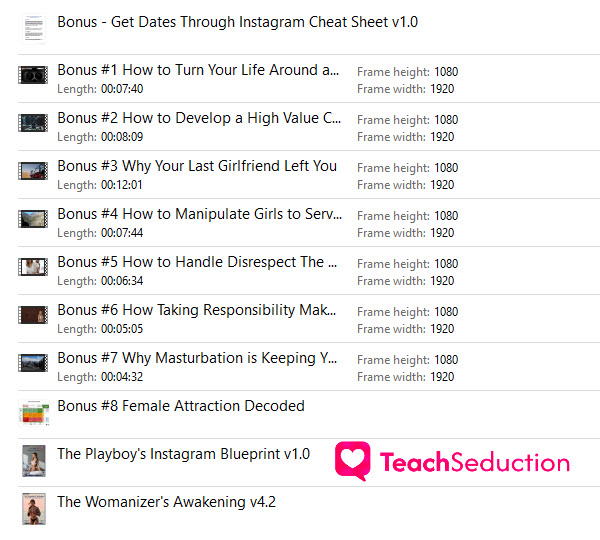Click Bonus #1 video thumbnail icon
This screenshot has height=540, width=600.
(33, 75)
